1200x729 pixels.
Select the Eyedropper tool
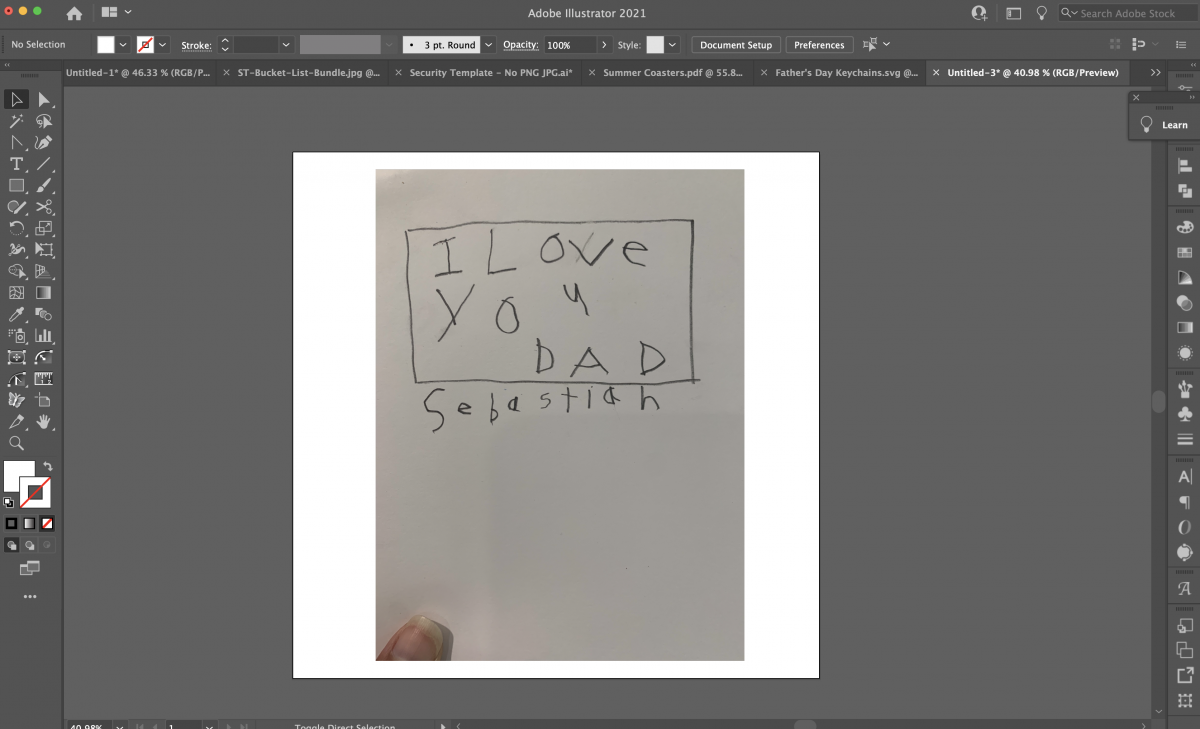click(x=16, y=315)
